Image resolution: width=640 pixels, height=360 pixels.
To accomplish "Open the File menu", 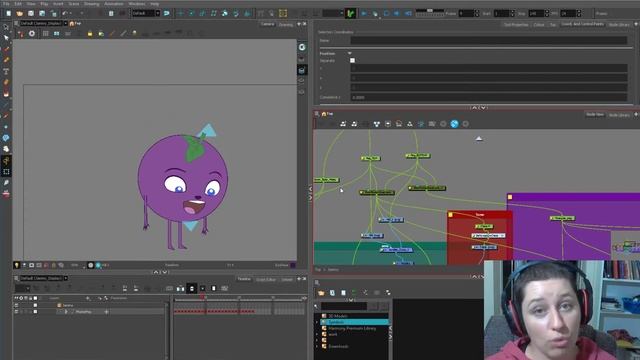I will [x=6, y=4].
